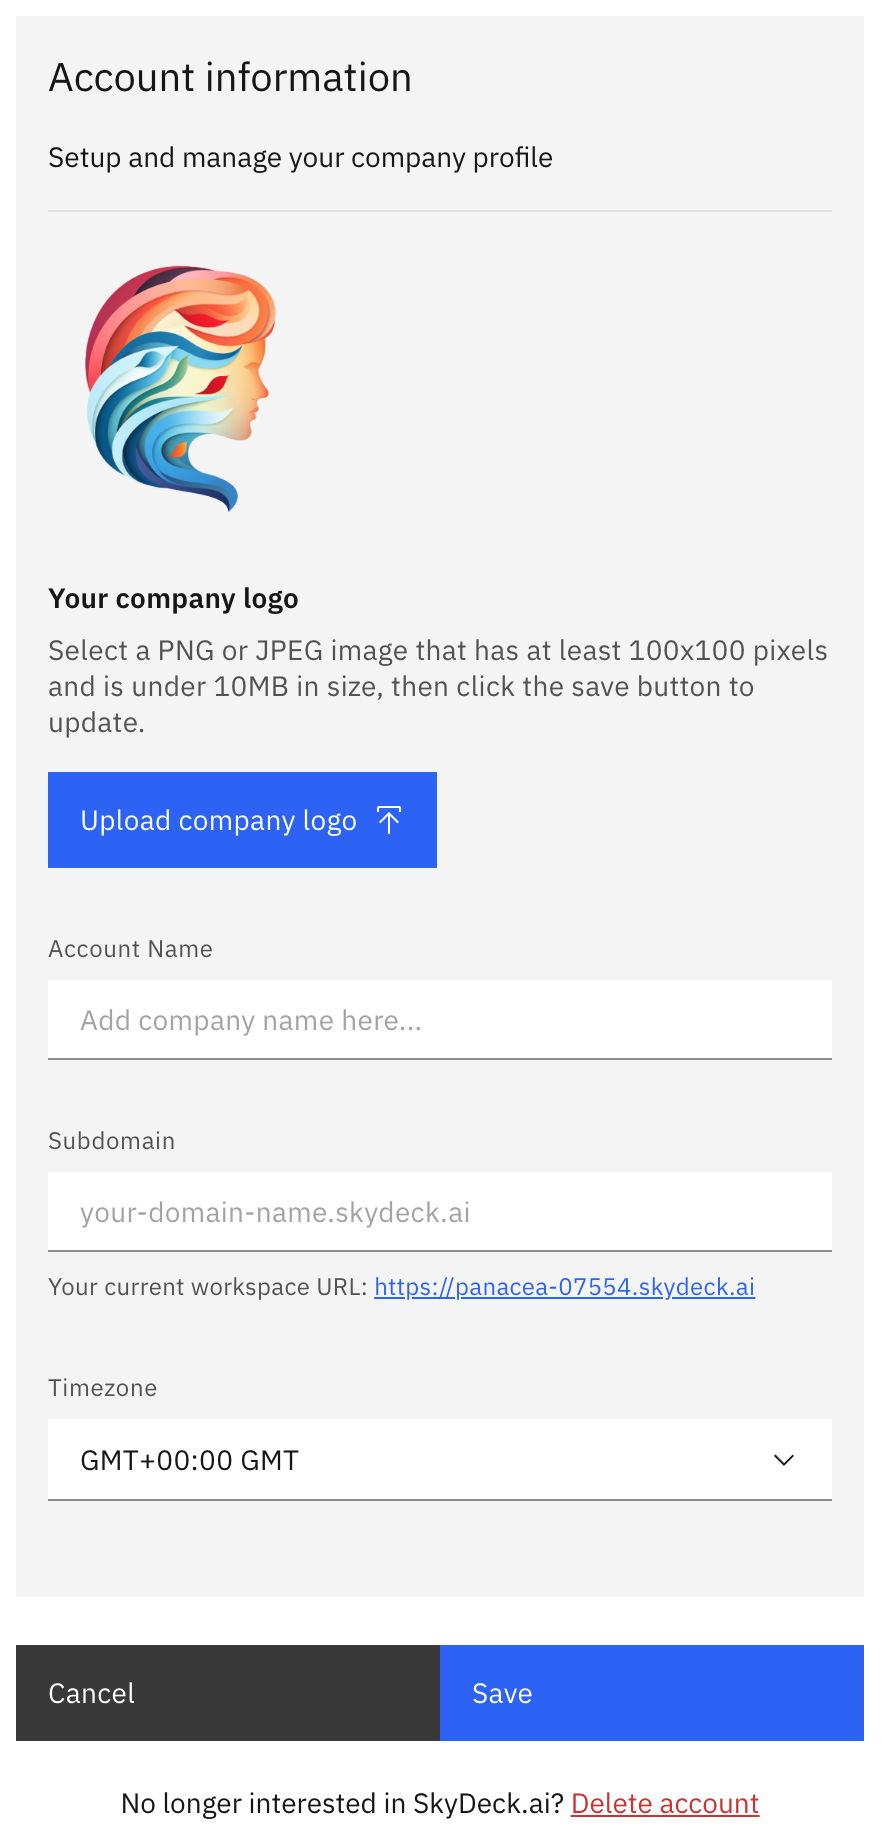Image resolution: width=882 pixels, height=1846 pixels.
Task: Visit the panacea-07554.skydeck.ai workspace link
Action: click(x=564, y=1287)
